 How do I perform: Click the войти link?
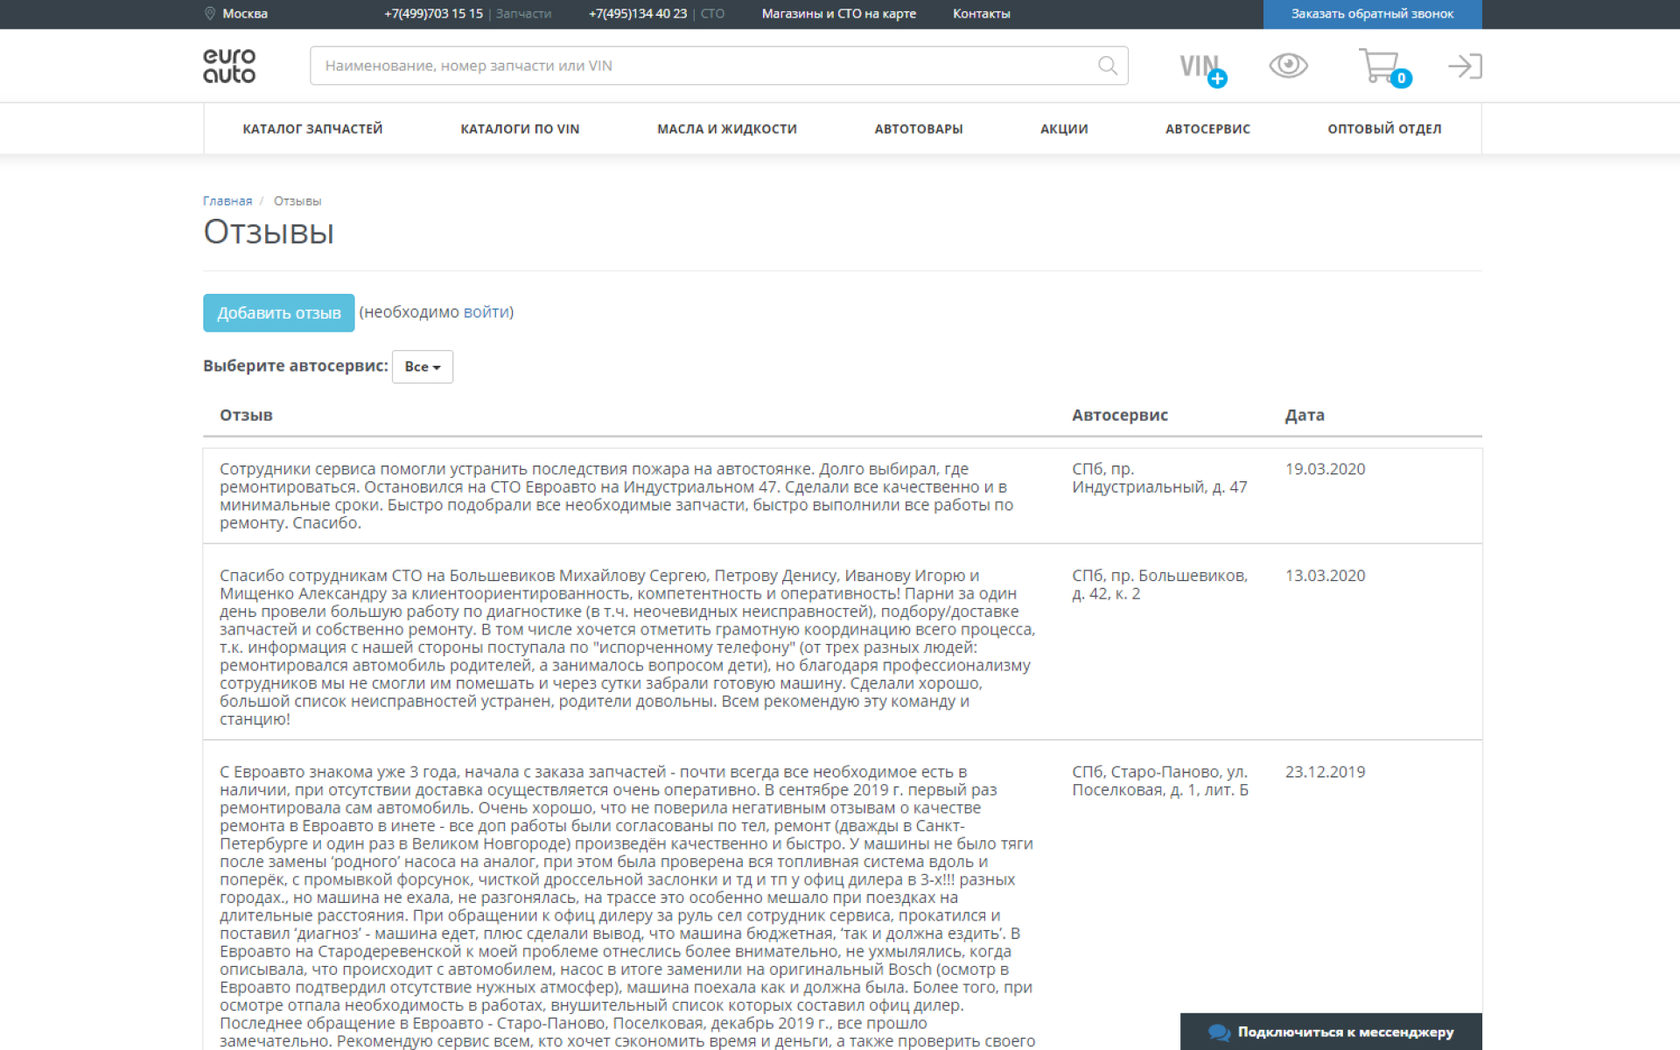click(486, 312)
